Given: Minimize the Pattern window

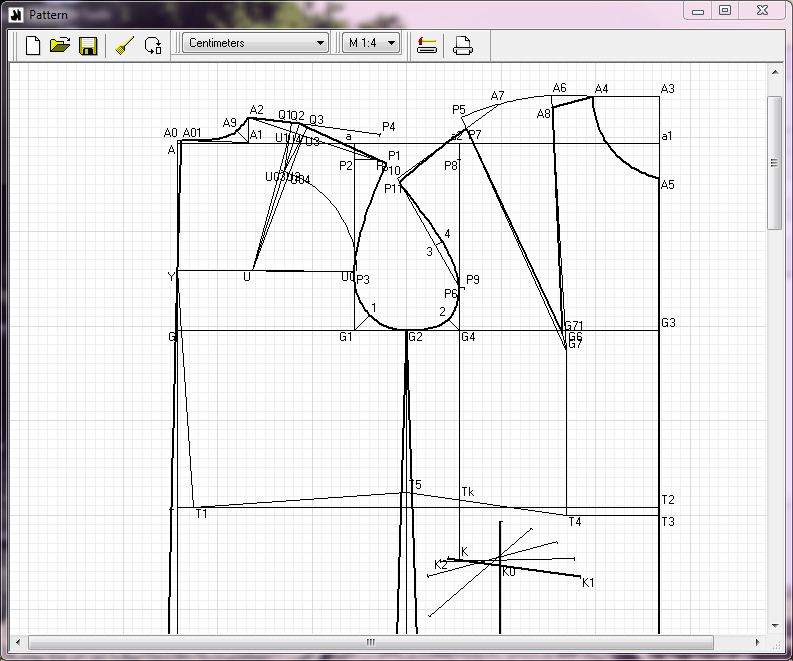Looking at the screenshot, I should tap(698, 11).
